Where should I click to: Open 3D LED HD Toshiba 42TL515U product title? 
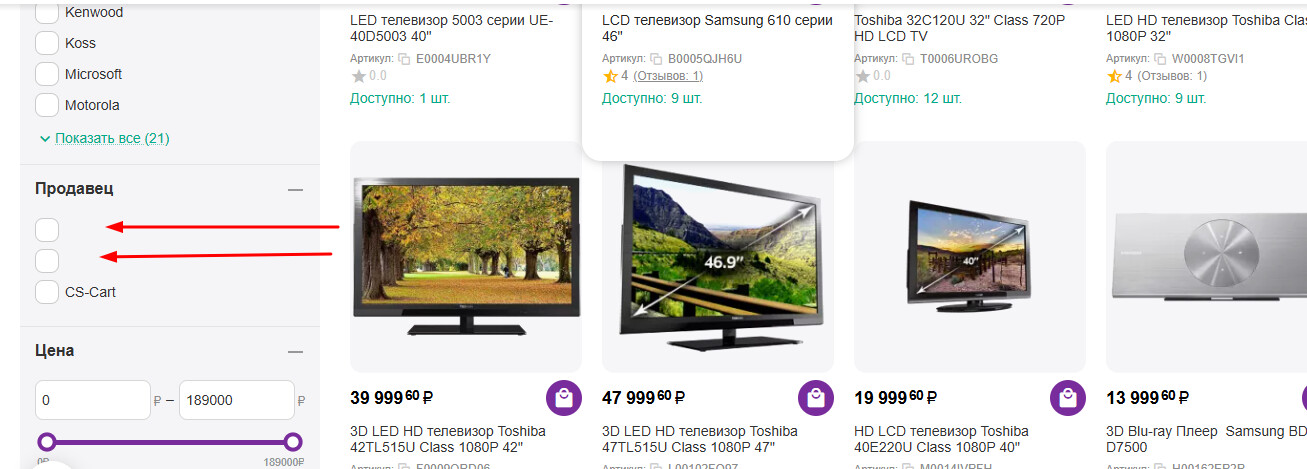coord(448,440)
